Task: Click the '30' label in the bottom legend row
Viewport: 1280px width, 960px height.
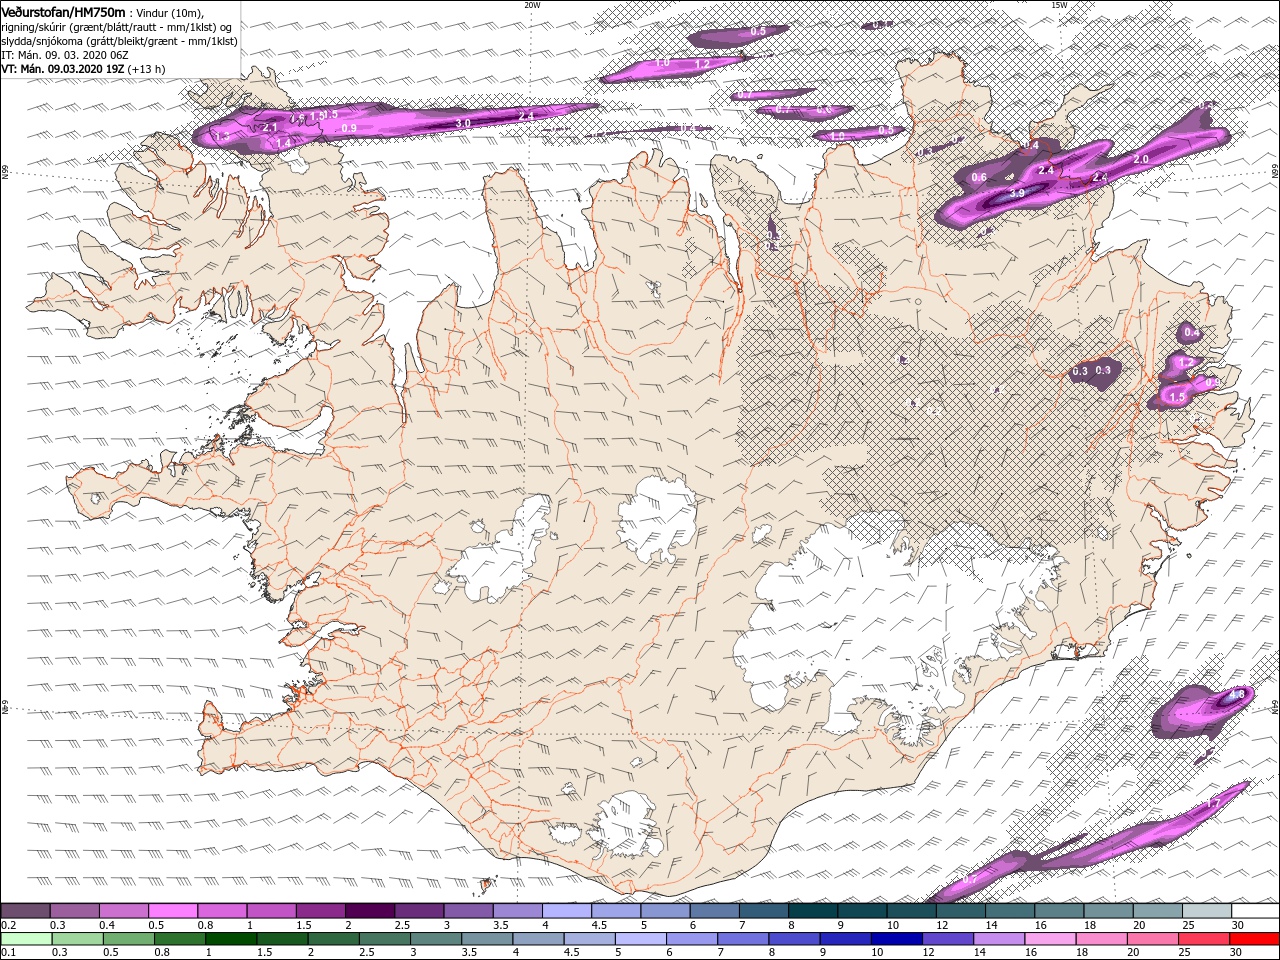Action: click(x=1237, y=953)
